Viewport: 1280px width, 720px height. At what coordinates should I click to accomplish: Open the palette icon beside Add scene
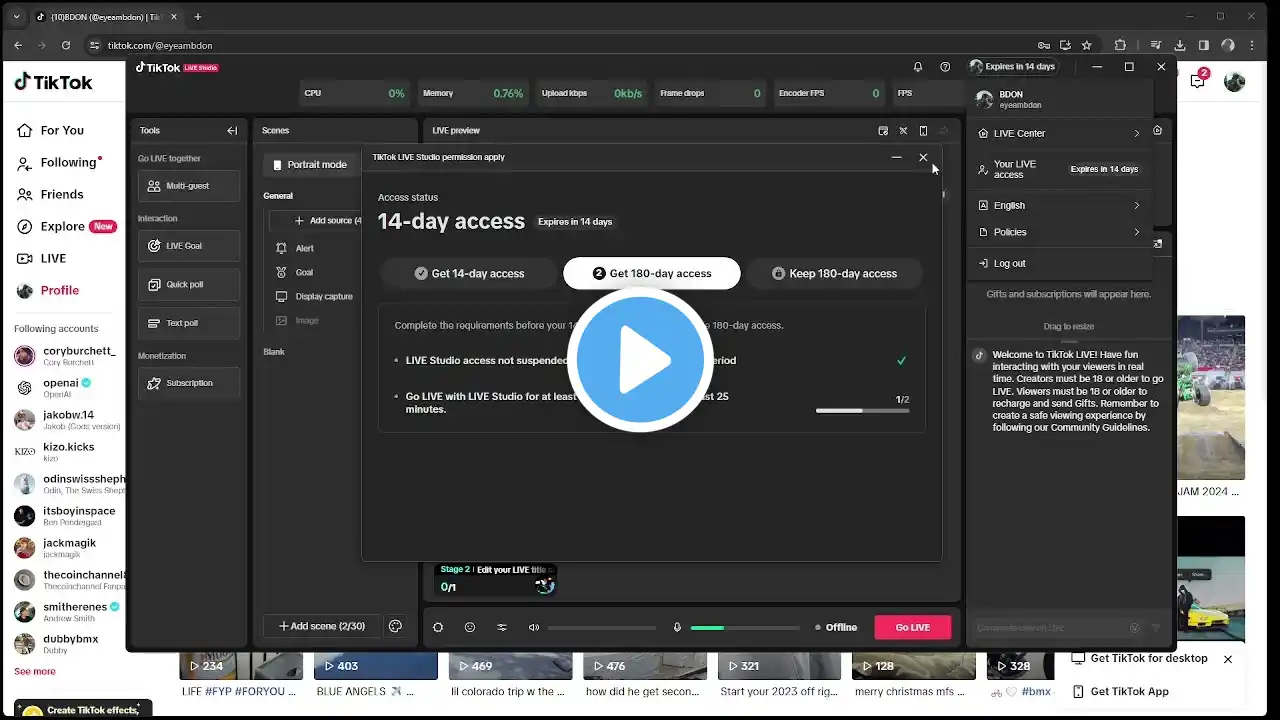point(395,626)
